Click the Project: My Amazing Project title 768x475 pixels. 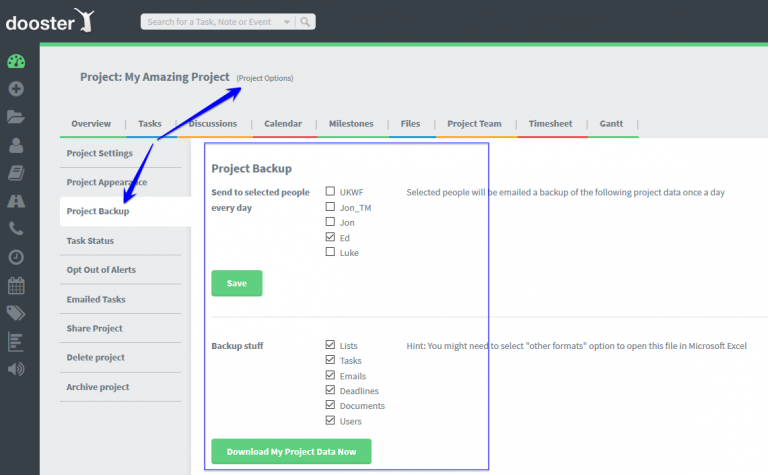pos(155,77)
